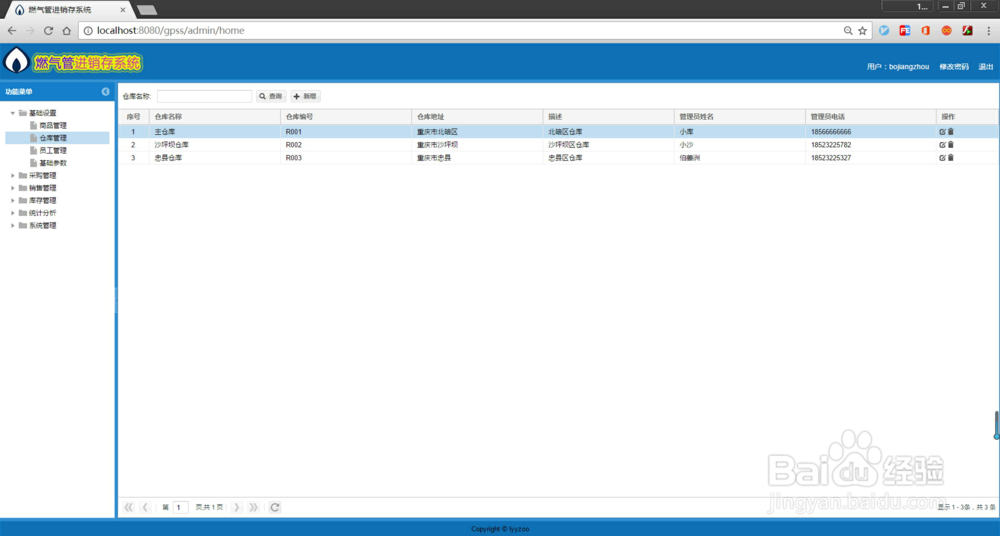Expand the 系统管理 tree folder
The width and height of the screenshot is (1000, 536).
[13, 225]
